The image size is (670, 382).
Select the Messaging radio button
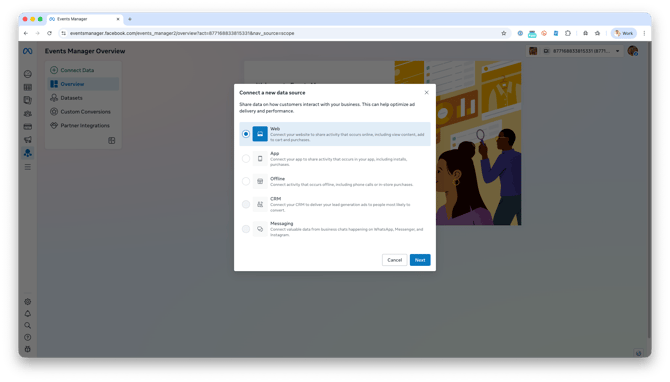coord(246,229)
